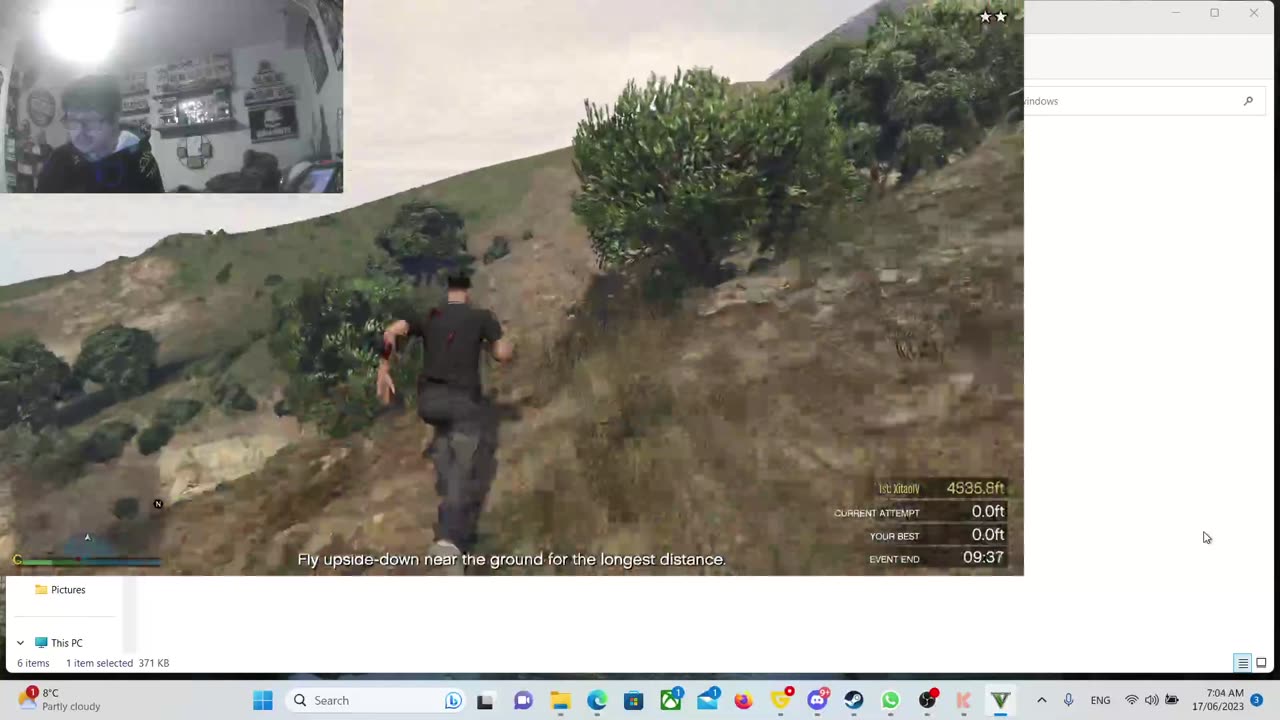Open WhatsApp from the taskbar
This screenshot has height=720, width=1280.
point(890,700)
